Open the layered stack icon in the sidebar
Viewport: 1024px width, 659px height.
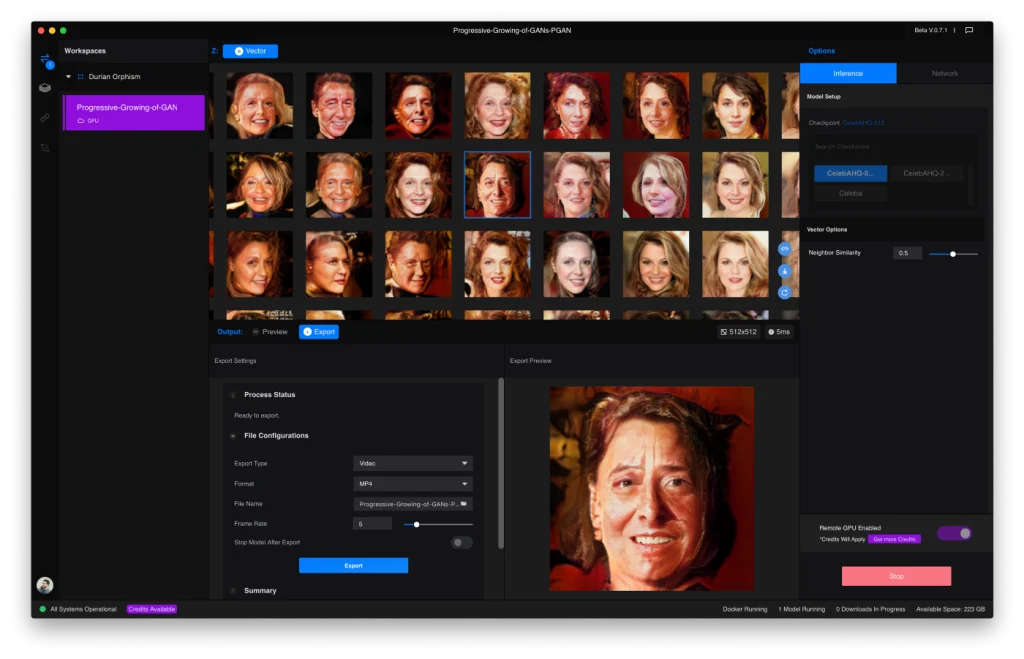(x=45, y=88)
